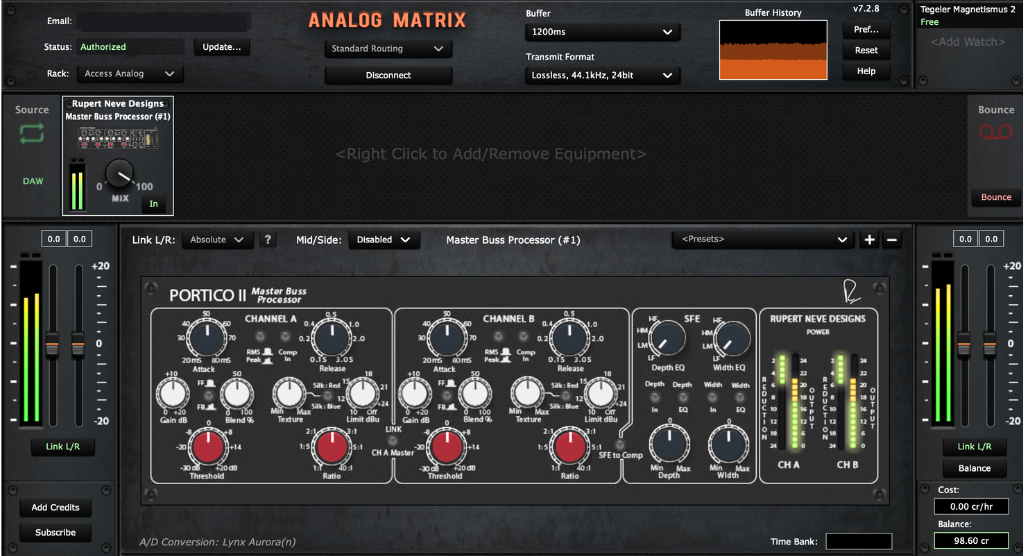Click the Channel B Blend % knob
The width and height of the screenshot is (1024, 556).
click(475, 394)
